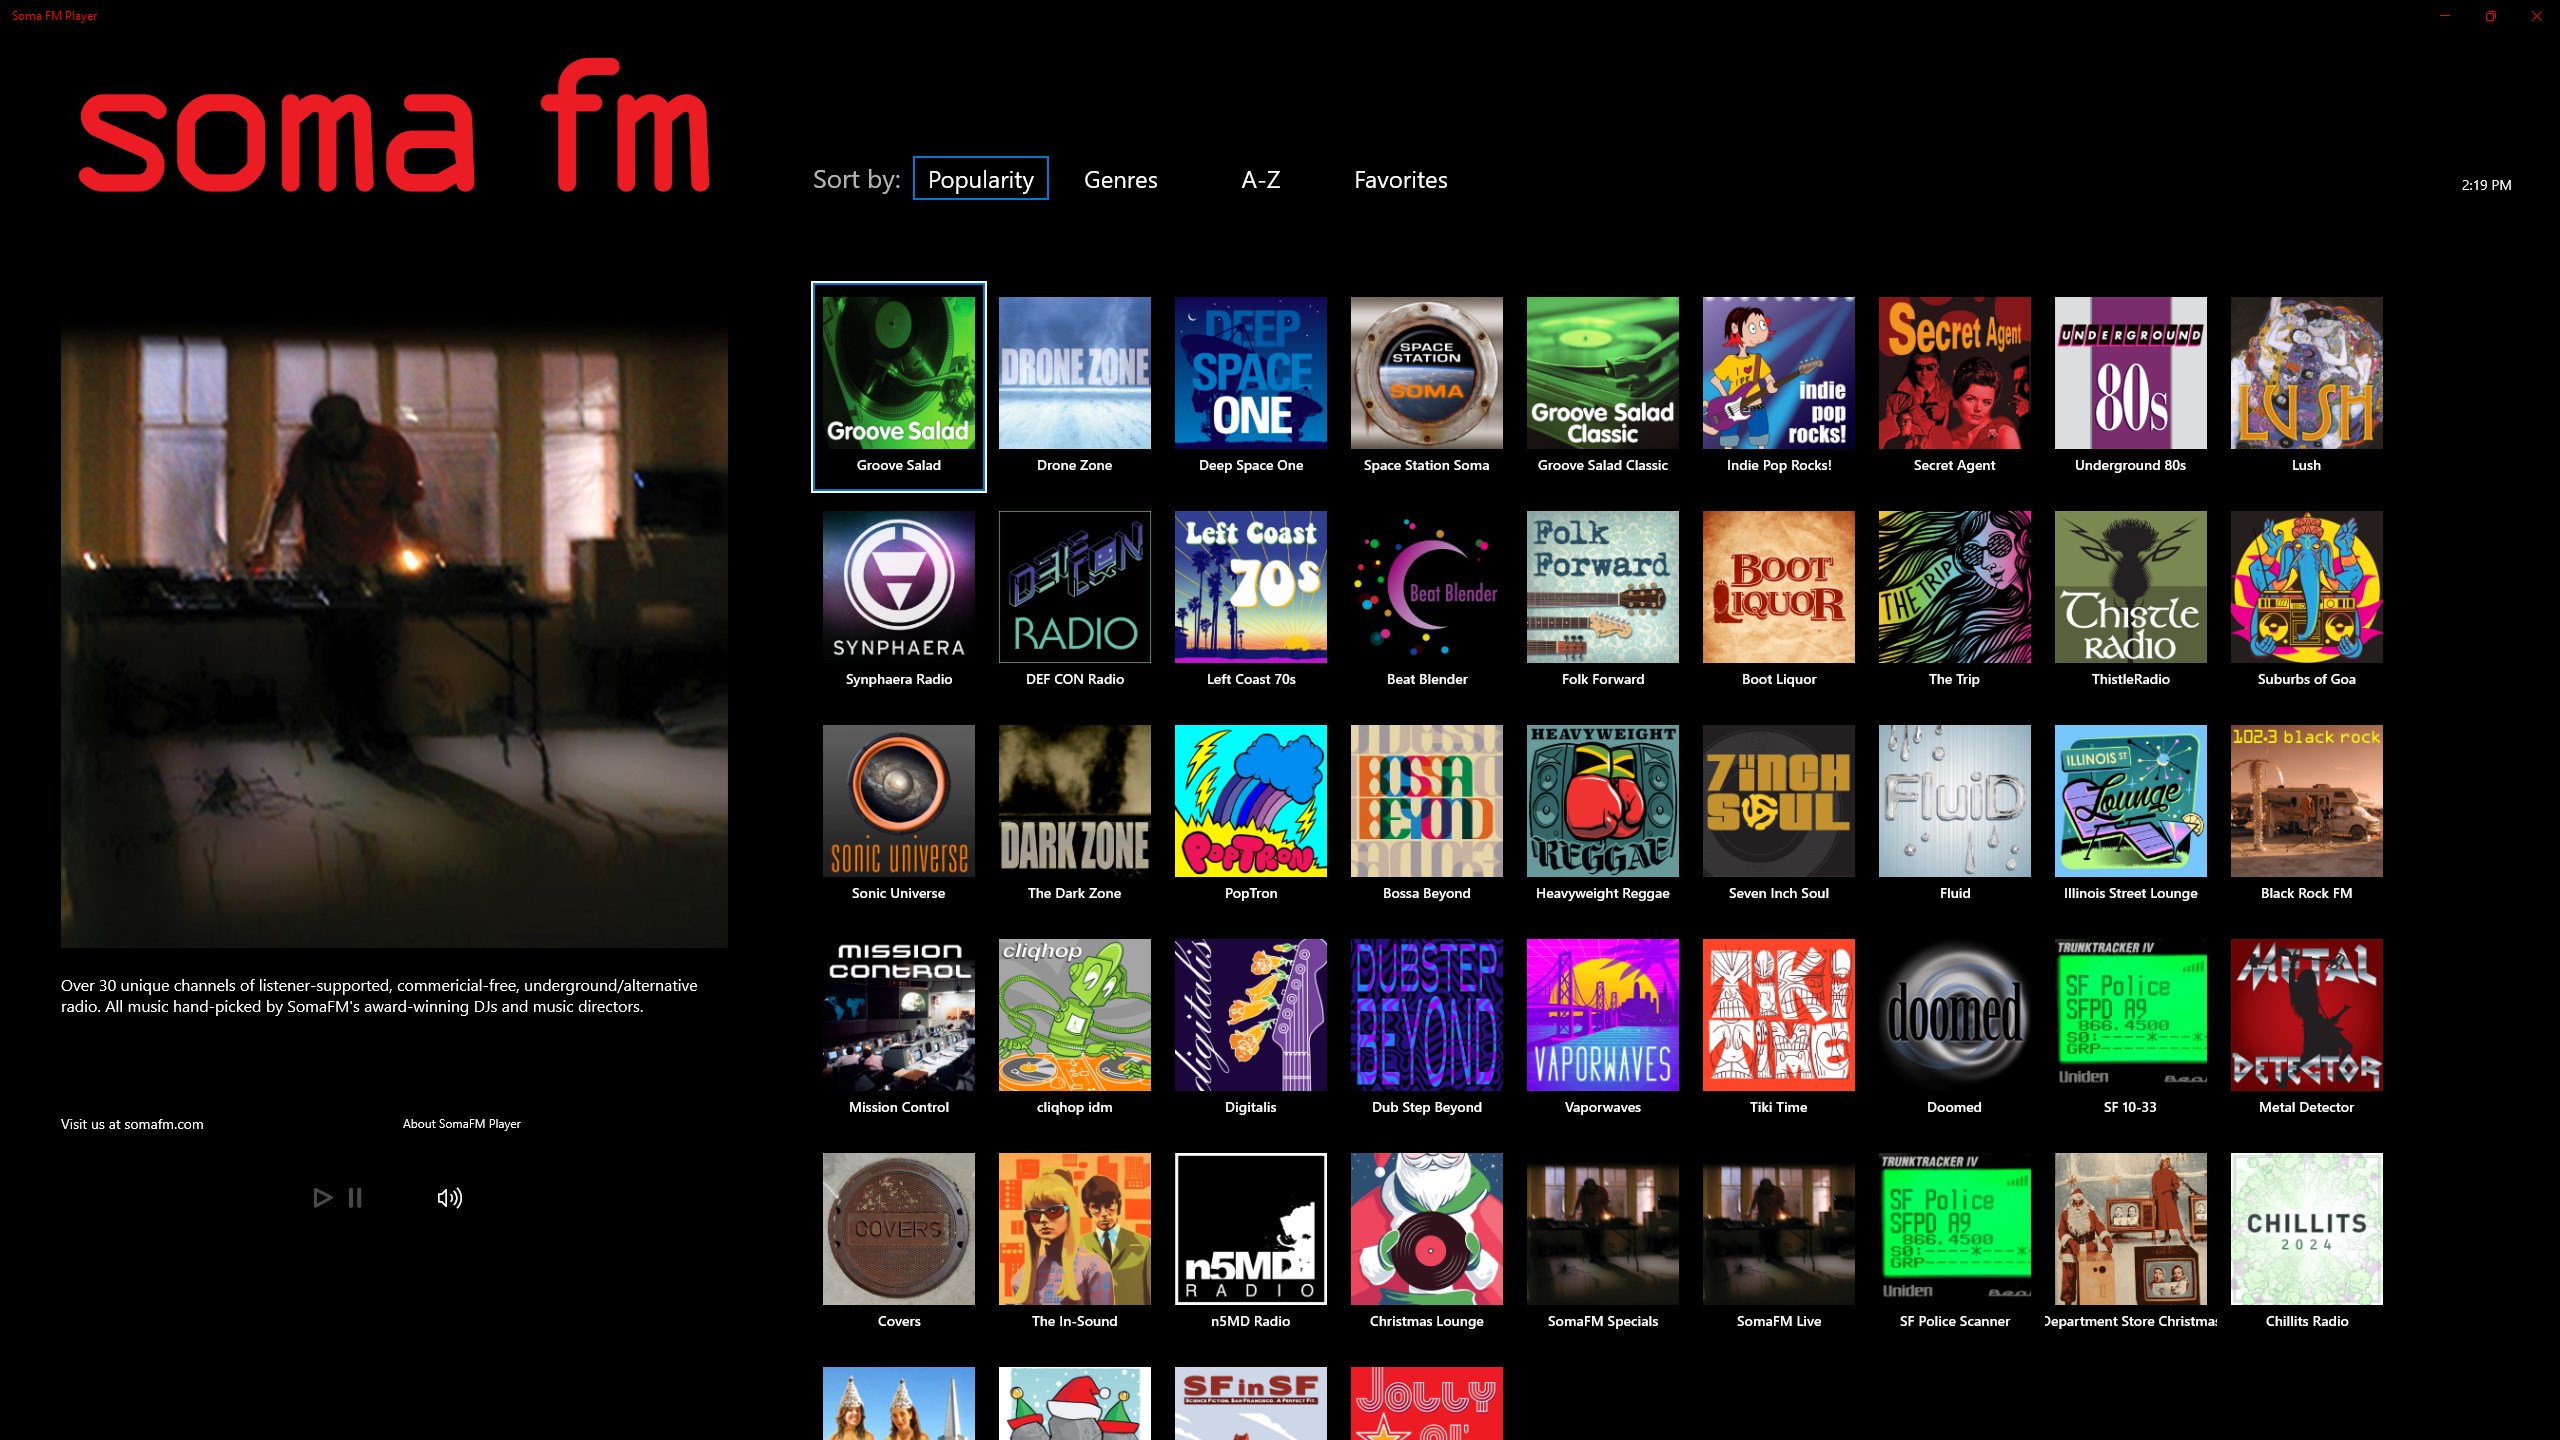Select the Vaporwaves station
Image resolution: width=2560 pixels, height=1440 pixels.
[1602, 1015]
